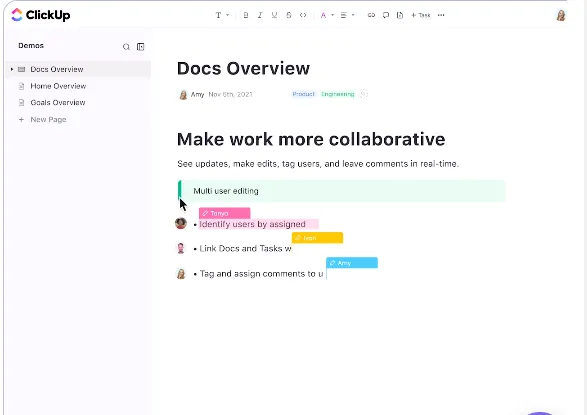Image resolution: width=587 pixels, height=415 pixels.
Task: Expand the text style dropdown arrow
Action: [228, 15]
